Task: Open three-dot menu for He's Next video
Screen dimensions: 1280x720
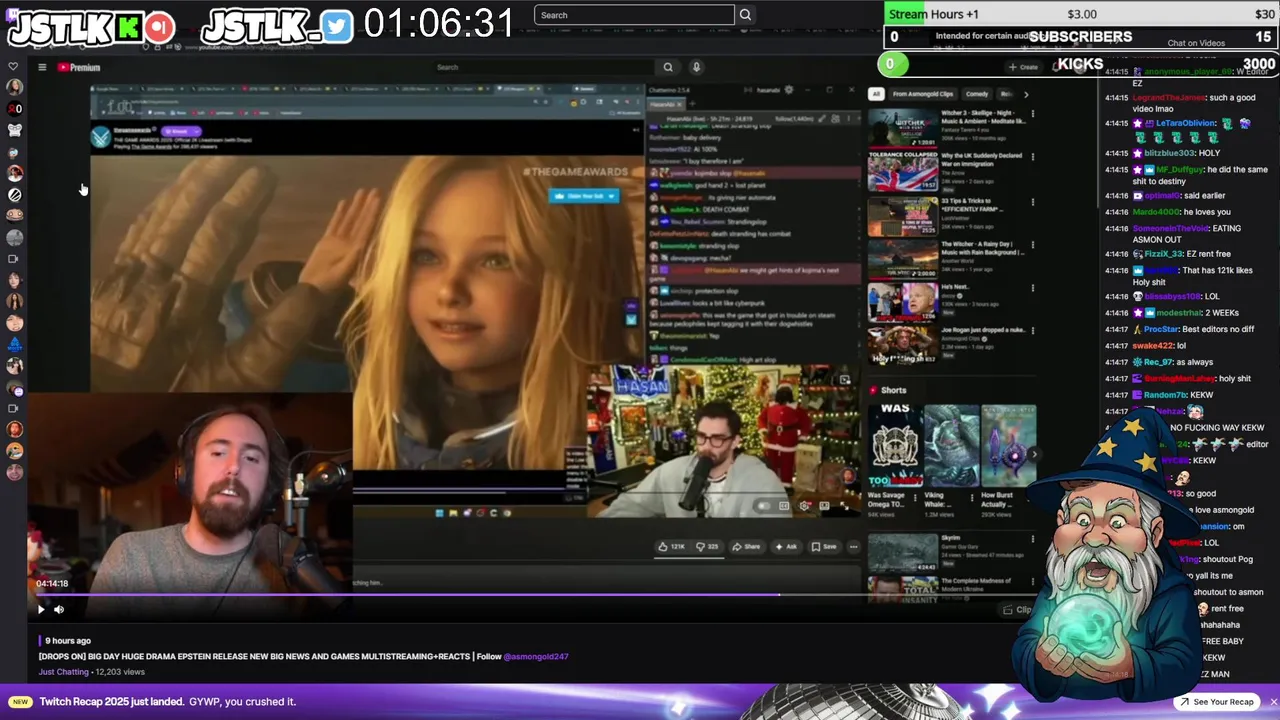Action: pyautogui.click(x=1032, y=290)
